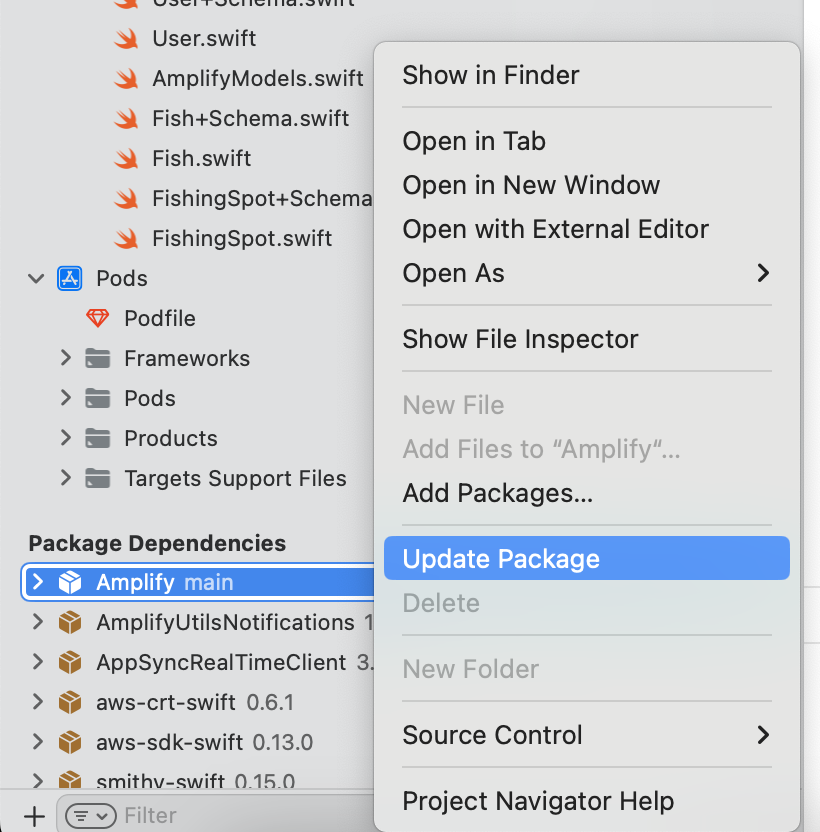The image size is (820, 832).
Task: Click the Swift icon beside Fish.swift
Action: pyautogui.click(x=125, y=159)
